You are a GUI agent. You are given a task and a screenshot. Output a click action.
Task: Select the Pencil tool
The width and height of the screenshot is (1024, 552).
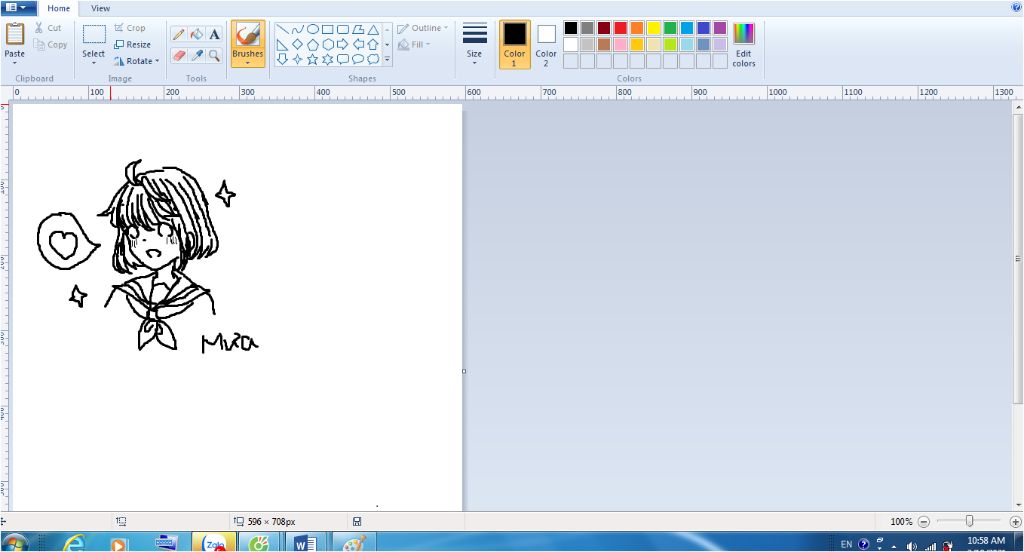pos(178,35)
